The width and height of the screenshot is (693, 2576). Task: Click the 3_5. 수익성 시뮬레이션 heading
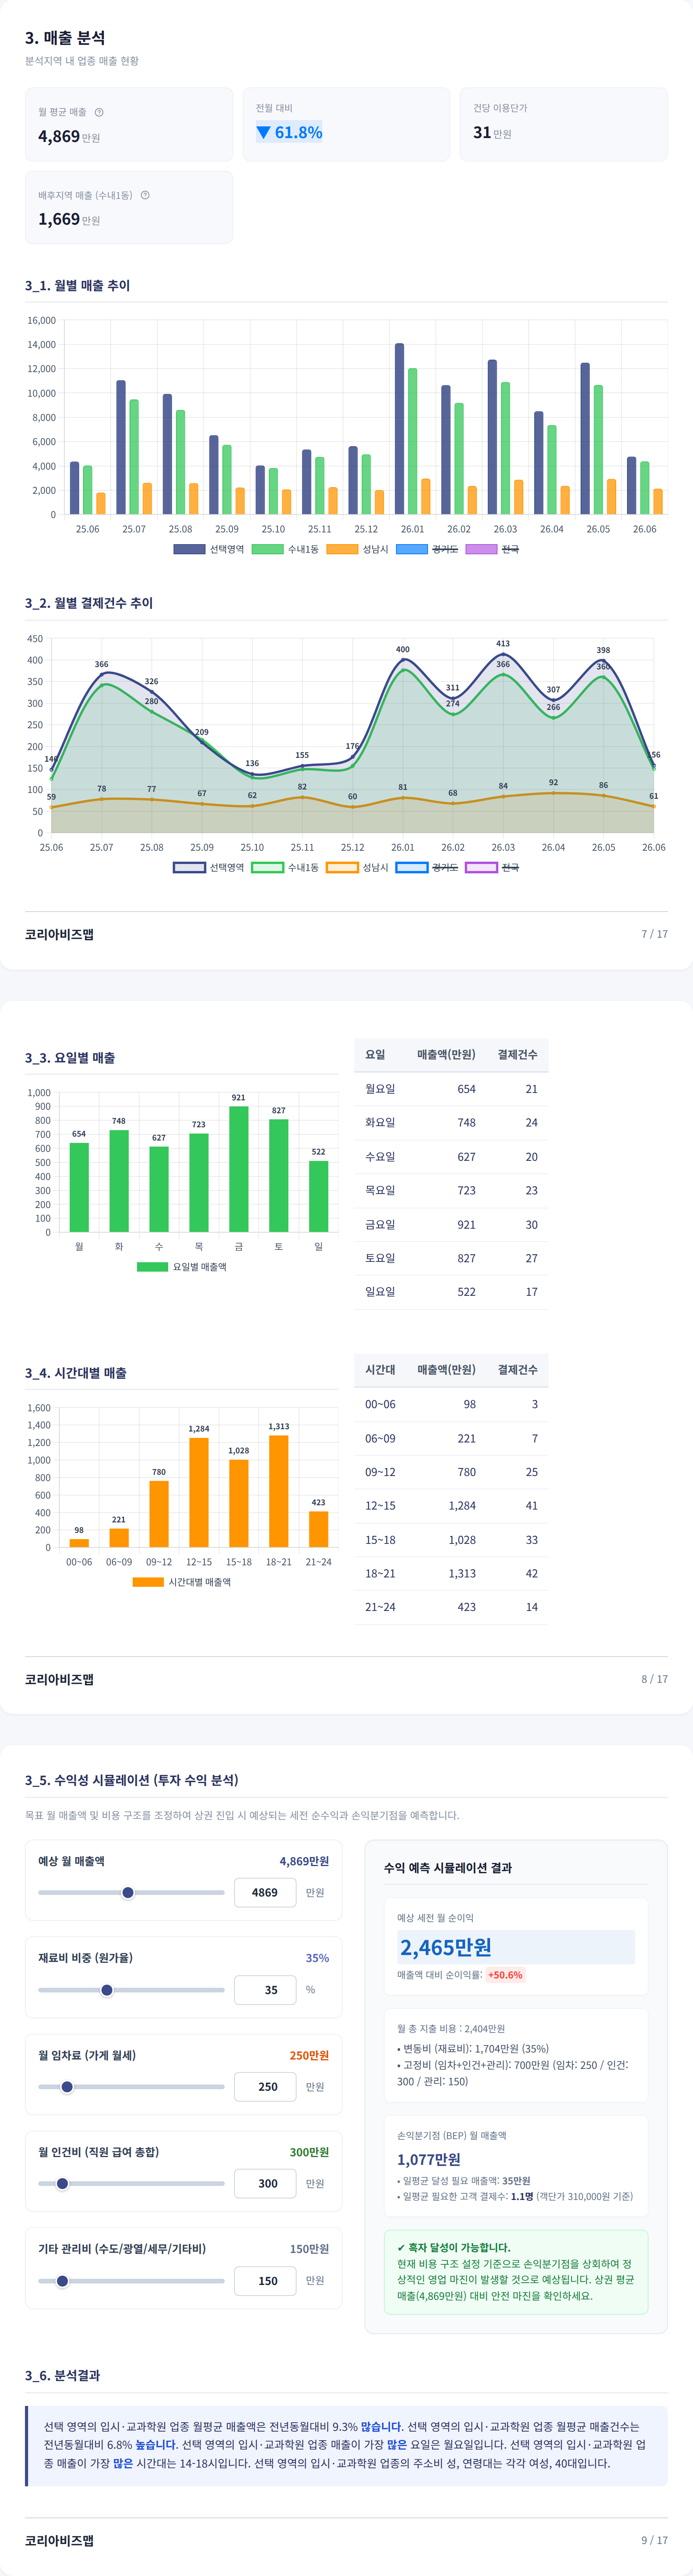click(x=132, y=1780)
